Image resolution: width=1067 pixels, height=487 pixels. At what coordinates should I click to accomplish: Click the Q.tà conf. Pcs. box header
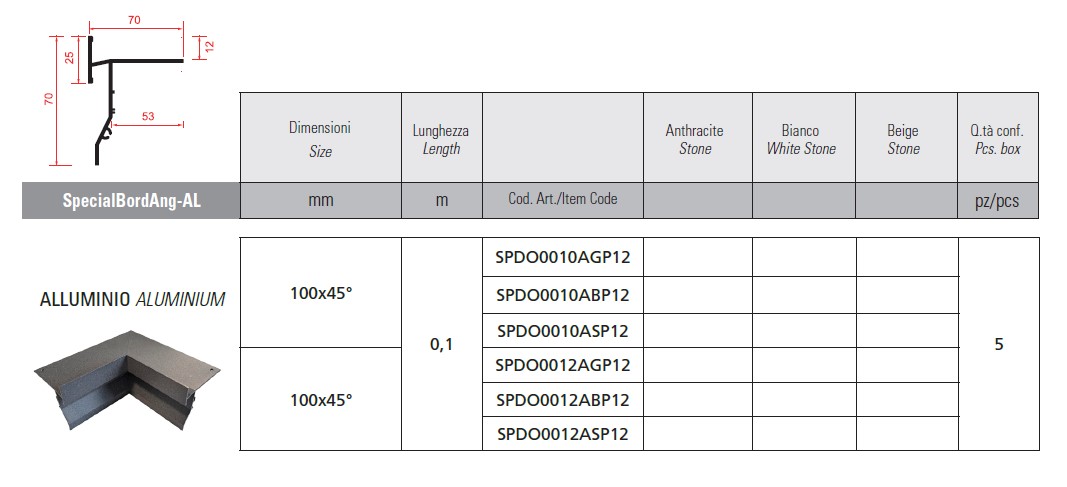[998, 139]
